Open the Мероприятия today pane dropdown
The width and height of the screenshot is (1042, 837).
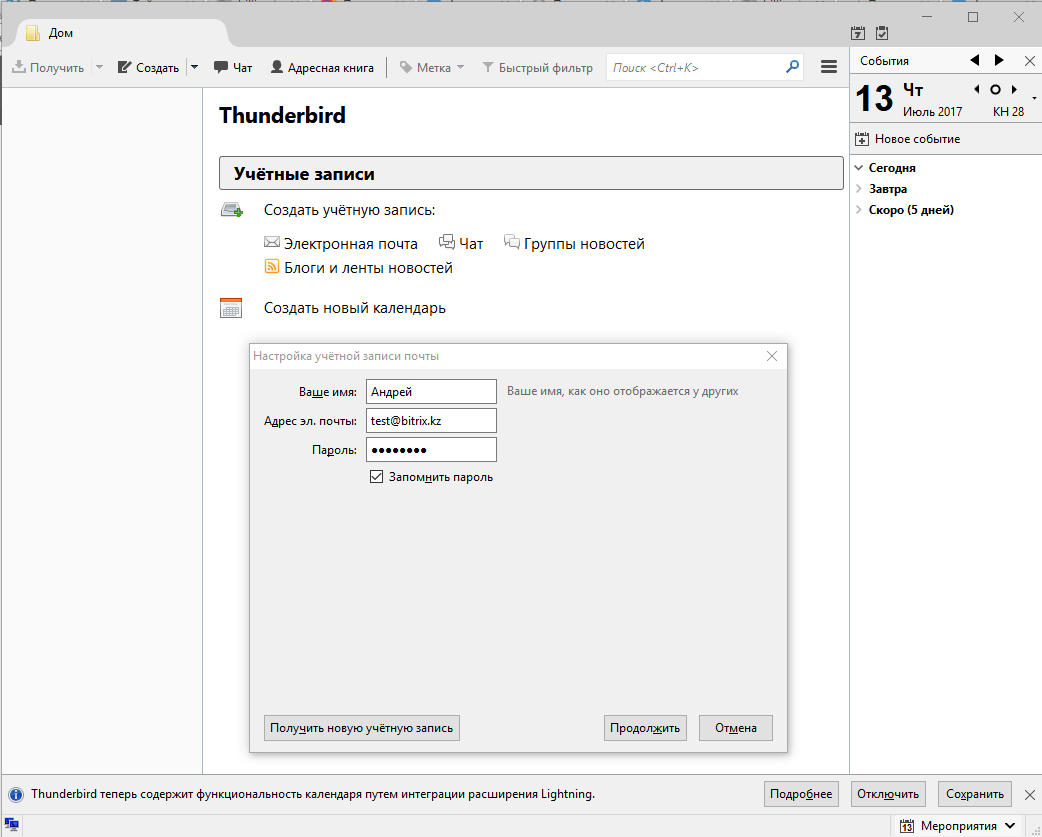click(x=957, y=826)
